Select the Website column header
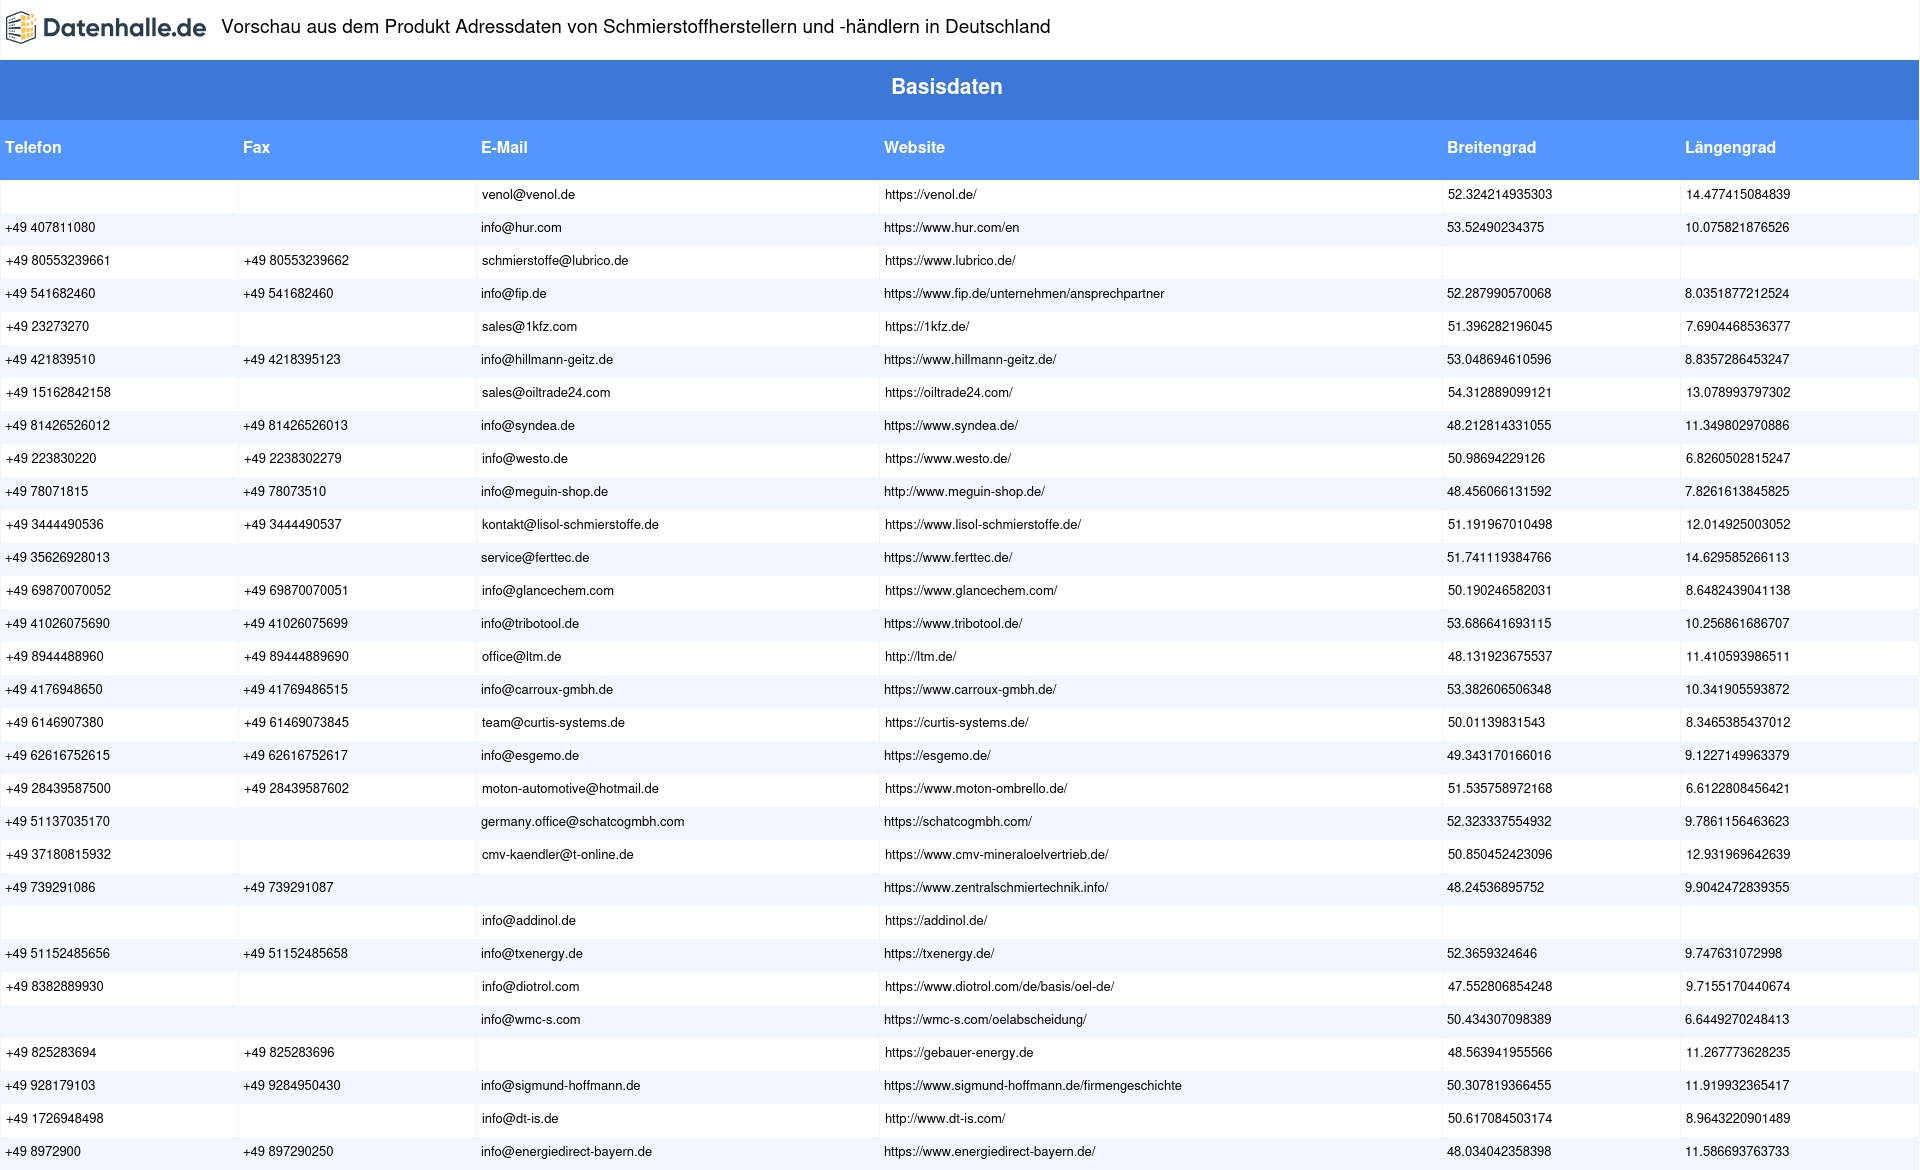This screenshot has width=1920, height=1170. point(914,147)
